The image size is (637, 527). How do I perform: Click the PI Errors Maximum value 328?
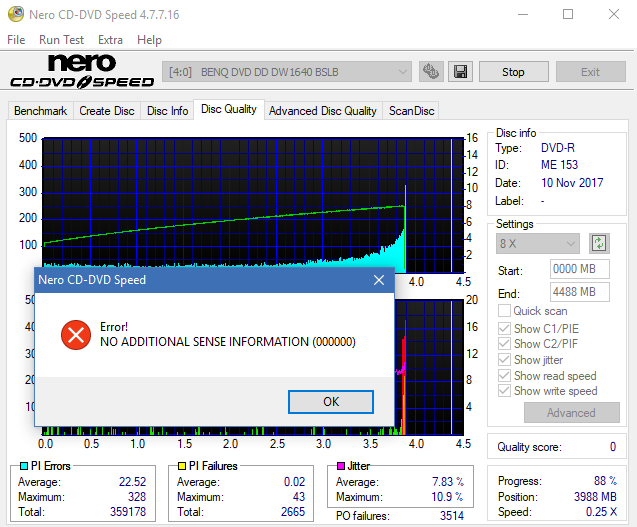click(x=137, y=497)
